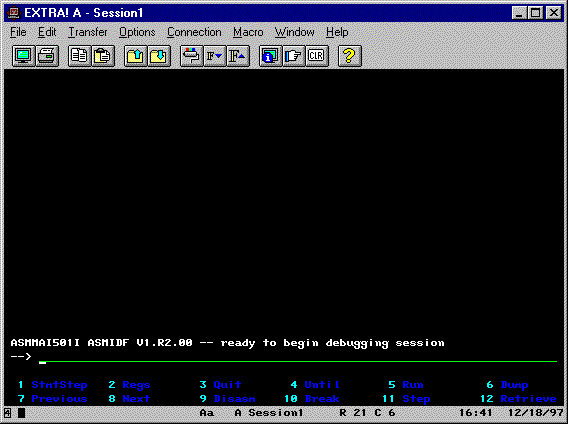Viewport: 568px width, 424px height.
Task: Click the decrease font size icon
Action: coord(215,56)
